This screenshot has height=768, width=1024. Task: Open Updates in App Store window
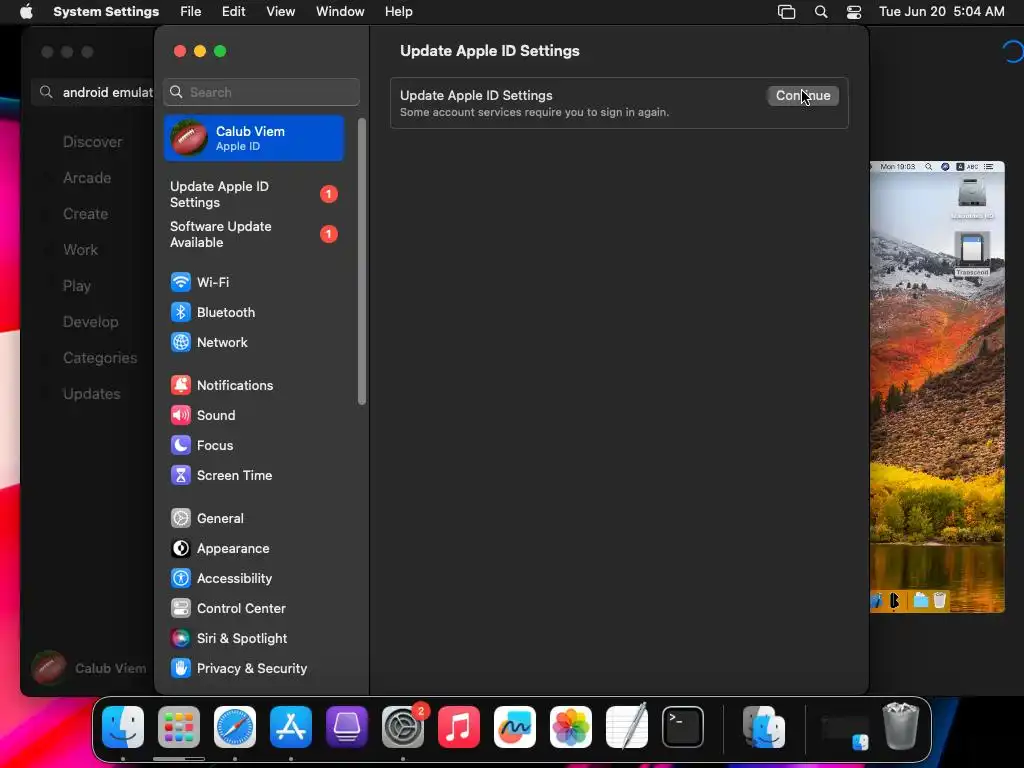(x=91, y=394)
